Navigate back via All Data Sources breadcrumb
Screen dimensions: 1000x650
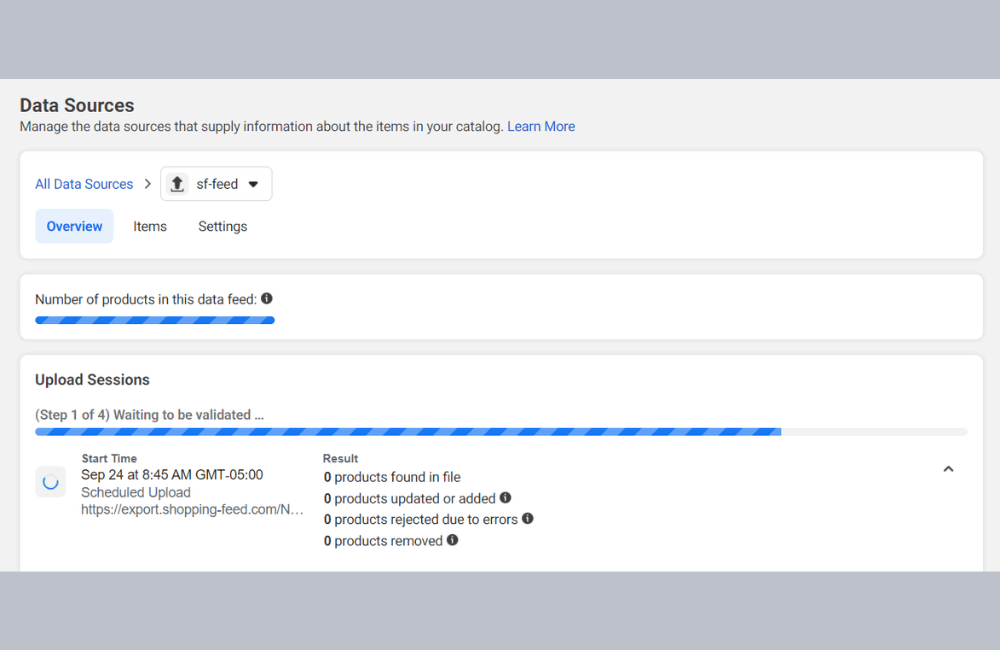click(84, 184)
